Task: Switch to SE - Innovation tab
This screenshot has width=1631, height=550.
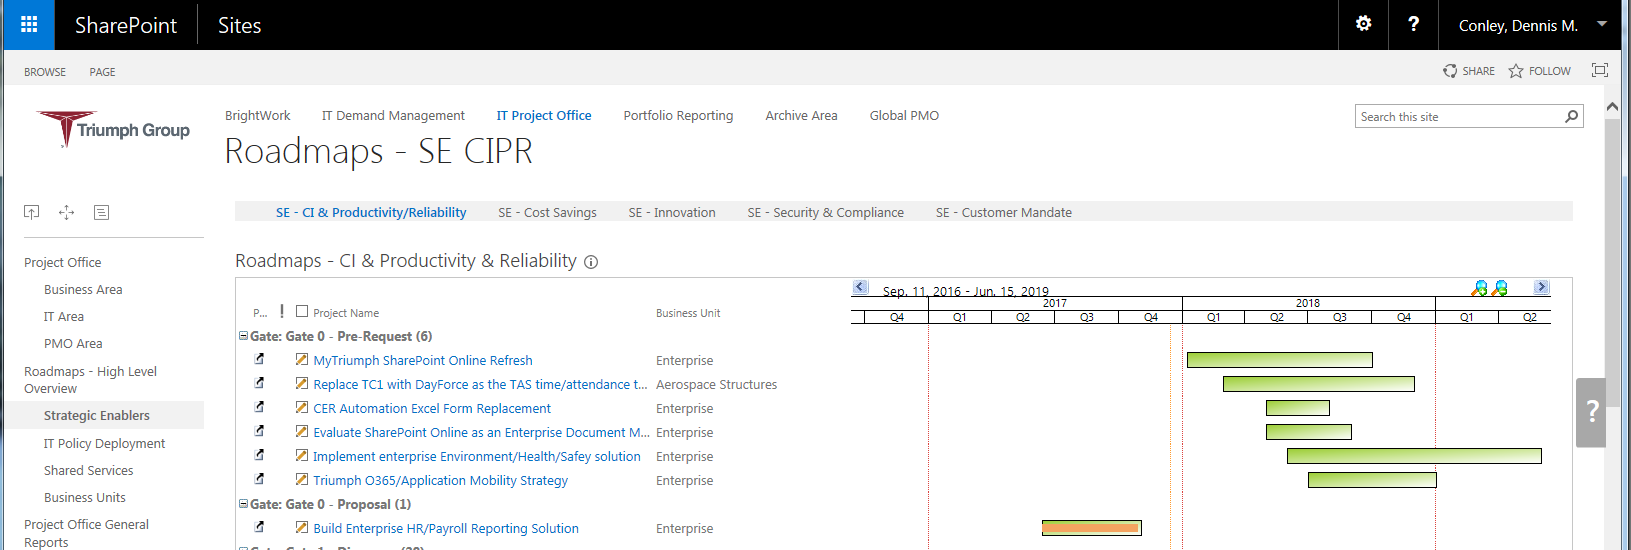Action: coord(672,212)
